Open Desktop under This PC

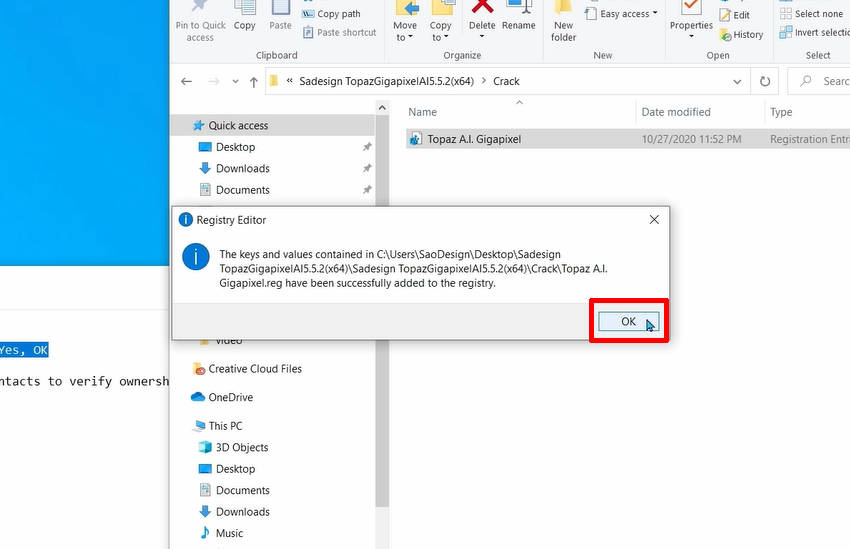coord(235,469)
